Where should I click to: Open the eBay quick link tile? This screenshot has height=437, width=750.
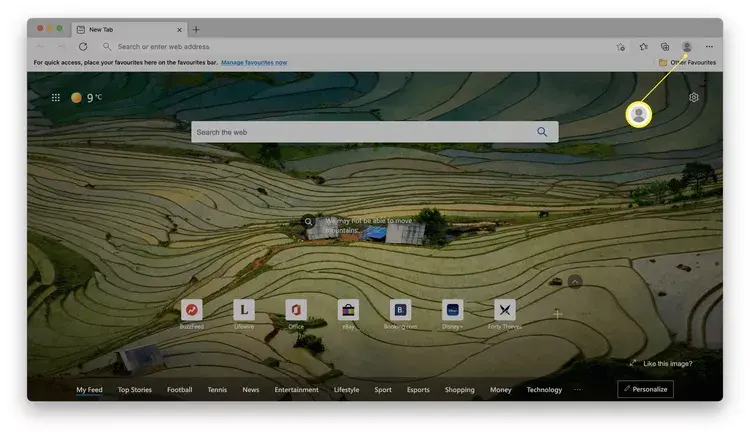point(348,310)
